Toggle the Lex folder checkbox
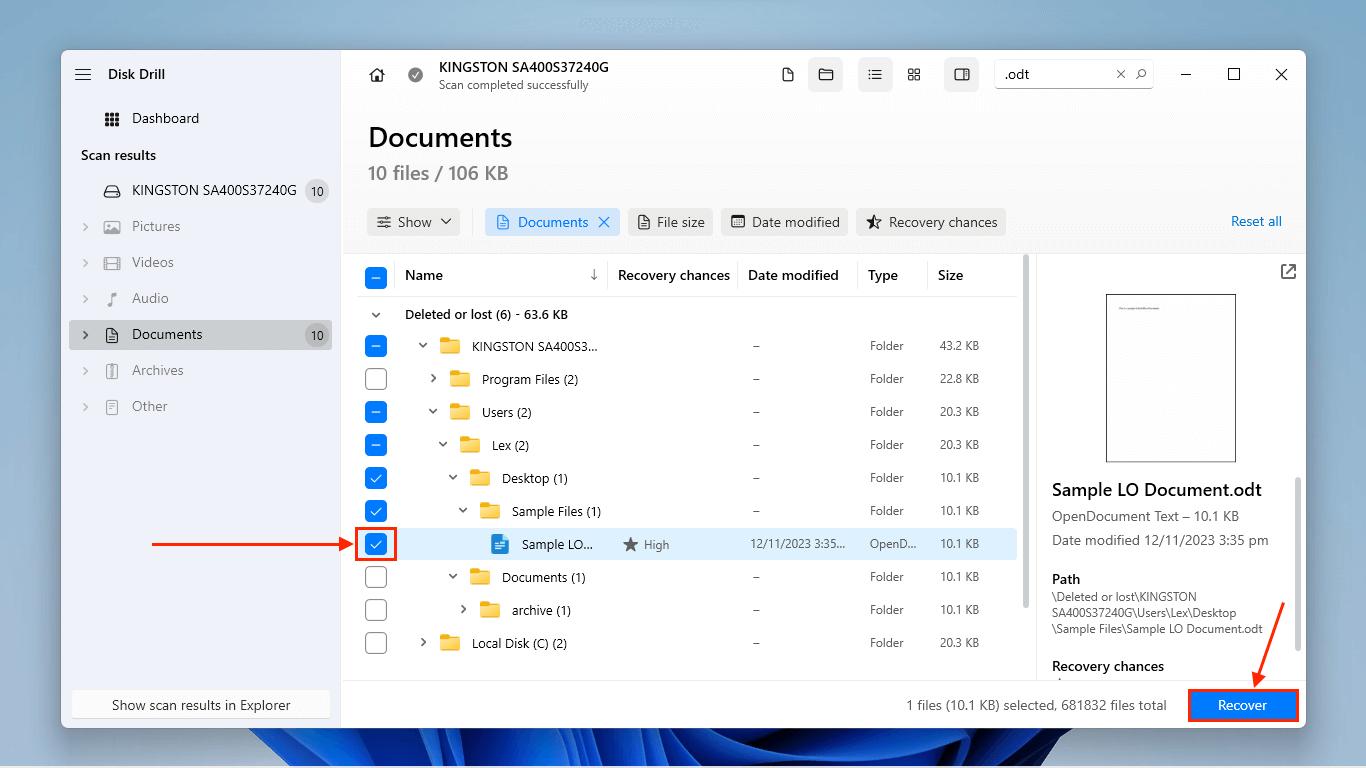The height and width of the screenshot is (768, 1366). tap(376, 445)
